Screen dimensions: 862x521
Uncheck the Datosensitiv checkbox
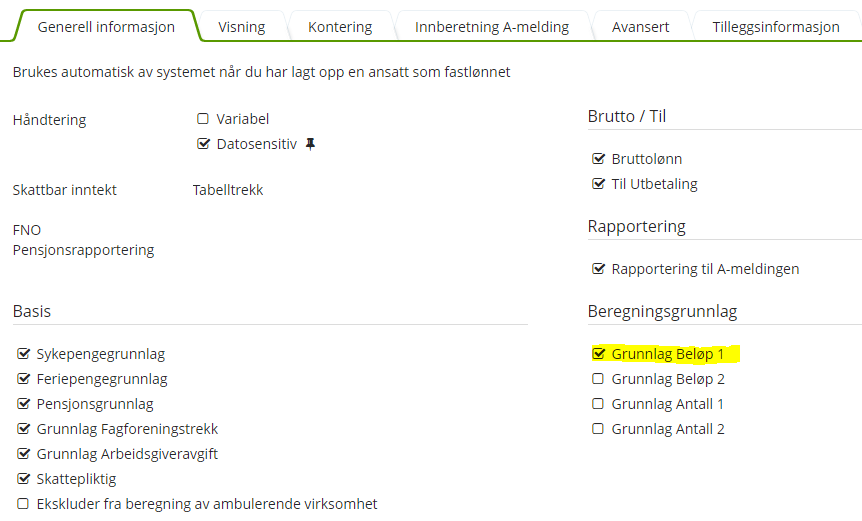point(203,144)
